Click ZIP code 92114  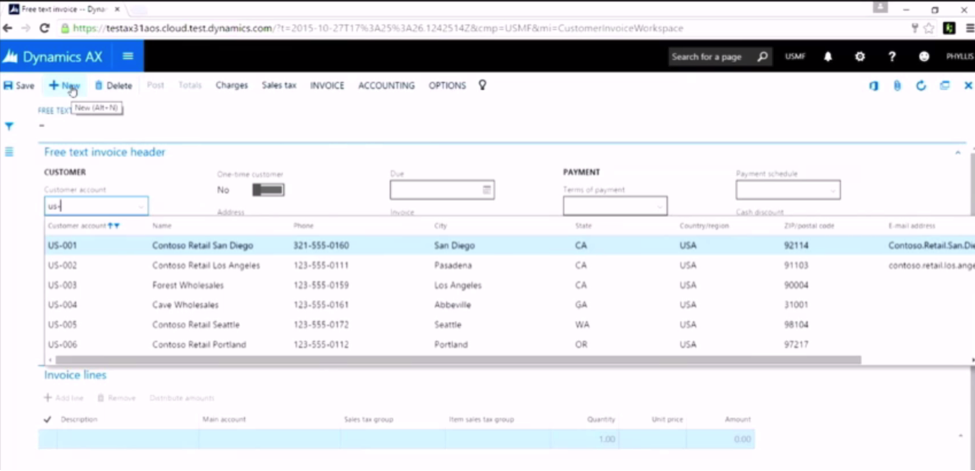coord(796,246)
